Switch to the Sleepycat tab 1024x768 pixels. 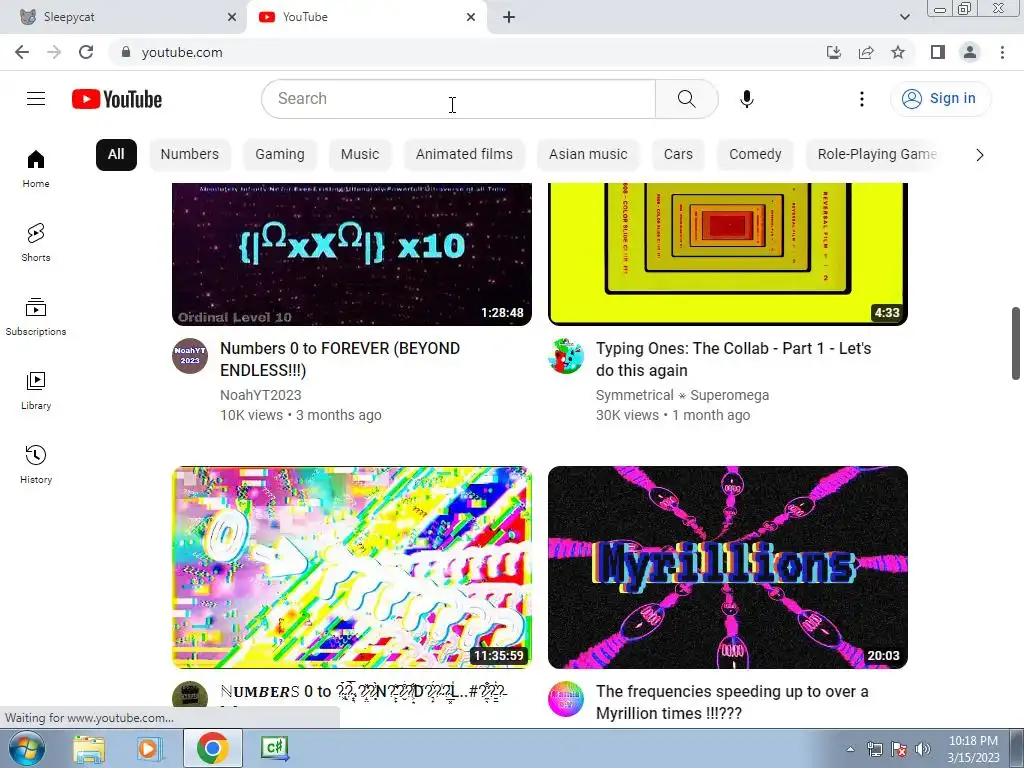tap(123, 17)
